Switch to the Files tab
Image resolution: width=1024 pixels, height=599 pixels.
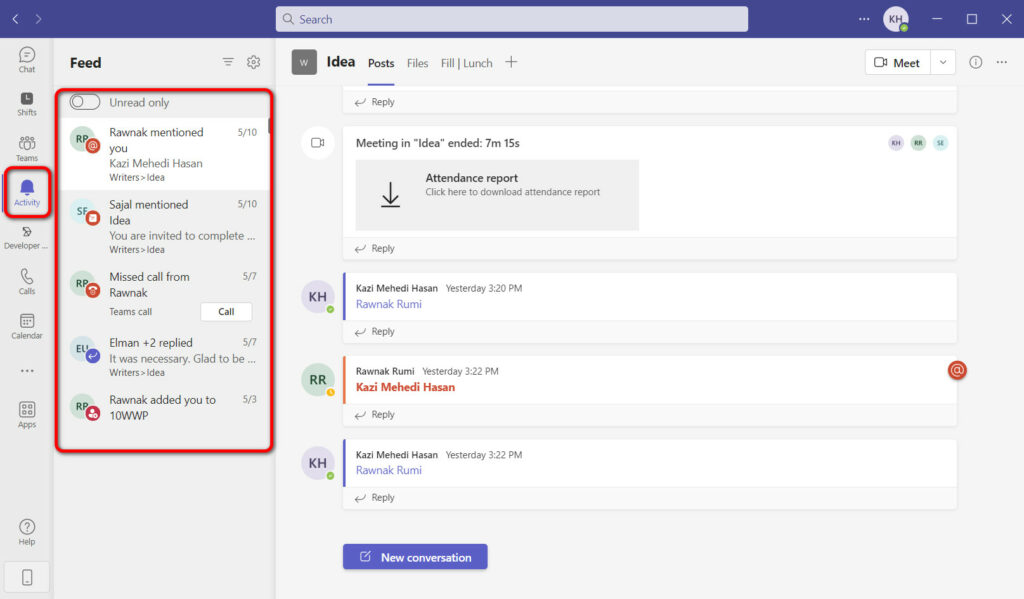tap(417, 63)
